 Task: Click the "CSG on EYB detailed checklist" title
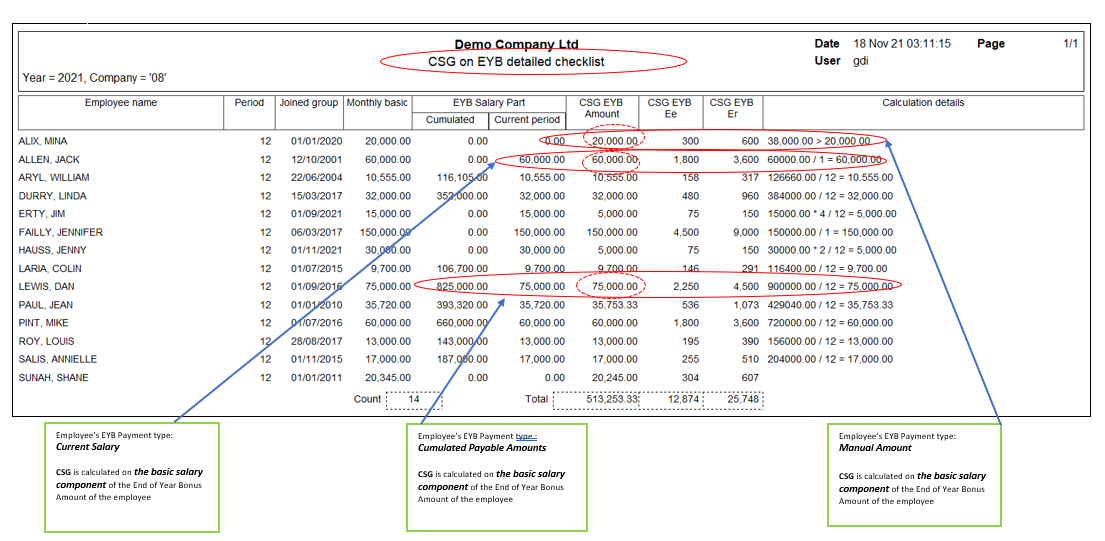point(516,62)
